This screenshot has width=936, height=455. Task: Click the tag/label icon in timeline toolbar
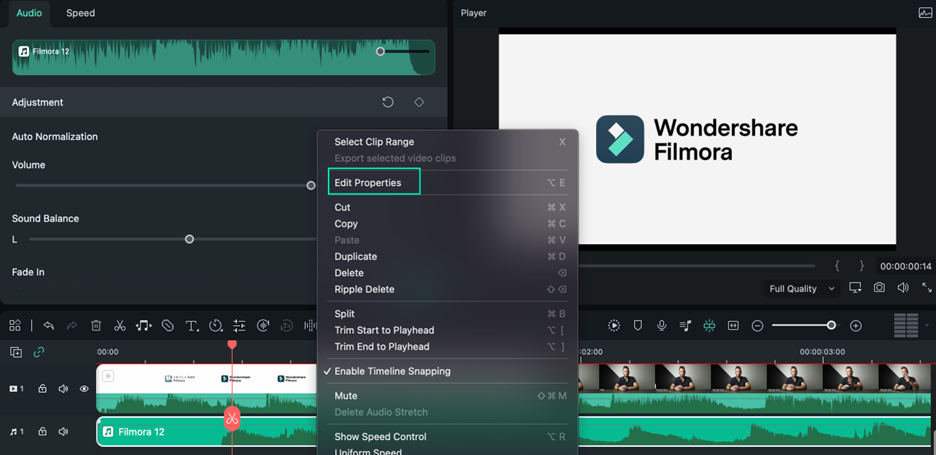coord(168,325)
